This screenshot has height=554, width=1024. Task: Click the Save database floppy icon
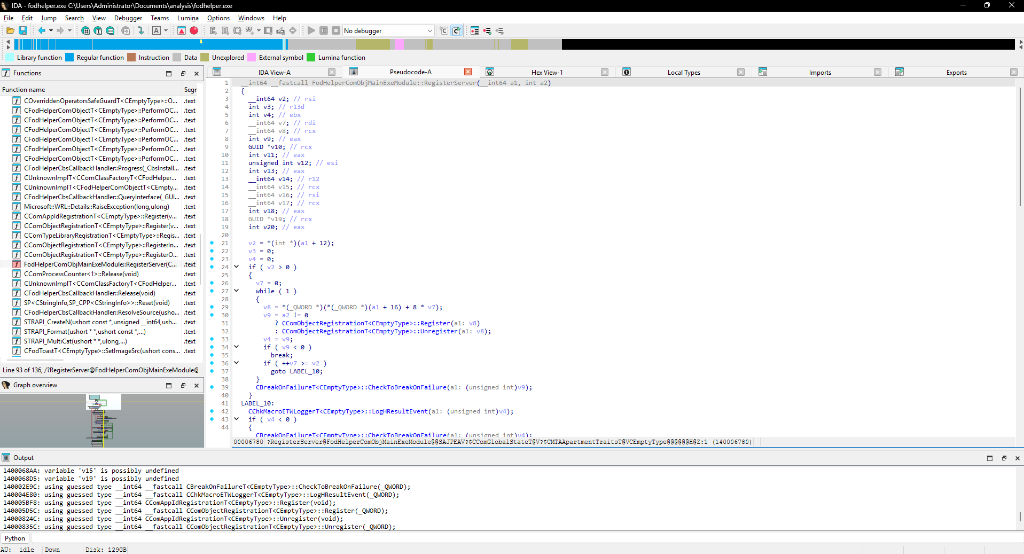click(23, 31)
